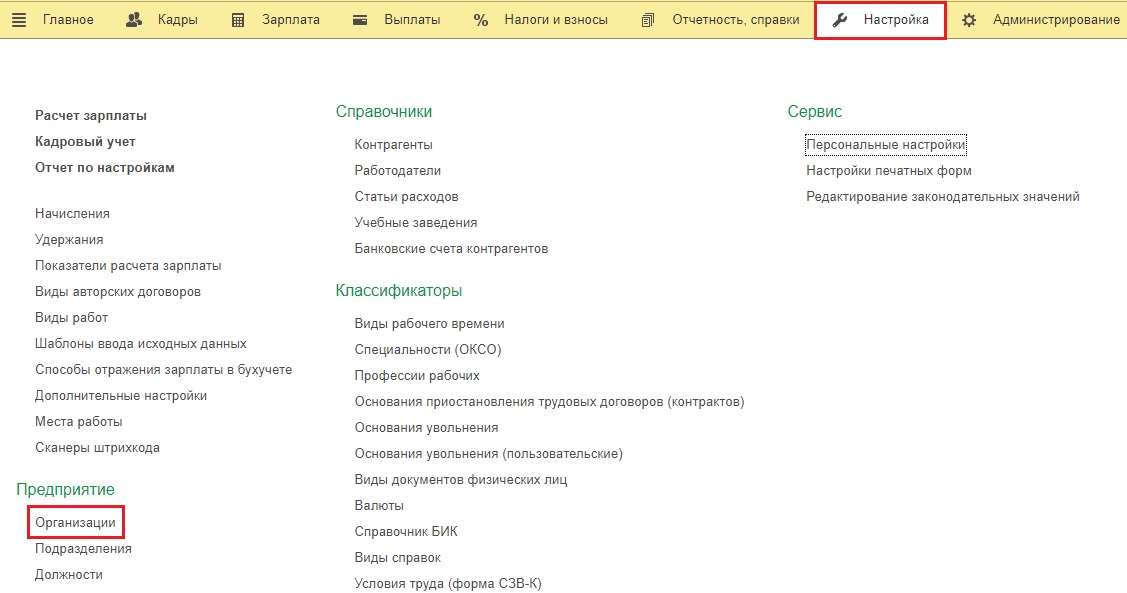Screen dimensions: 1127x593
Task: Open Контрагенты directory
Action: 394,144
